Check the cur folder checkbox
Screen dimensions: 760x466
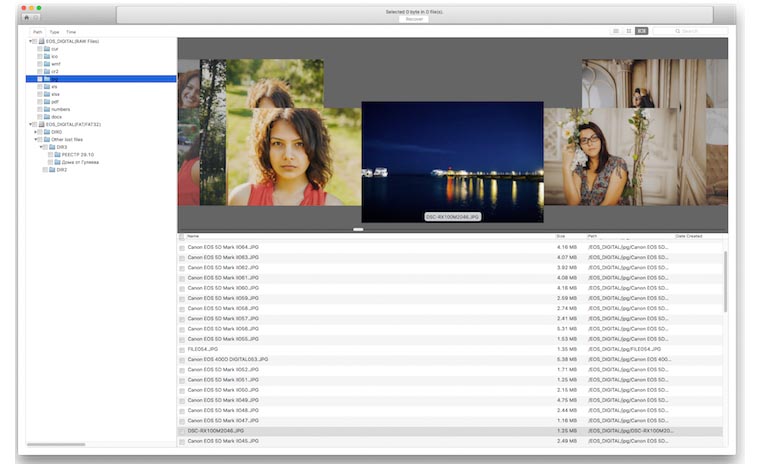click(40, 49)
